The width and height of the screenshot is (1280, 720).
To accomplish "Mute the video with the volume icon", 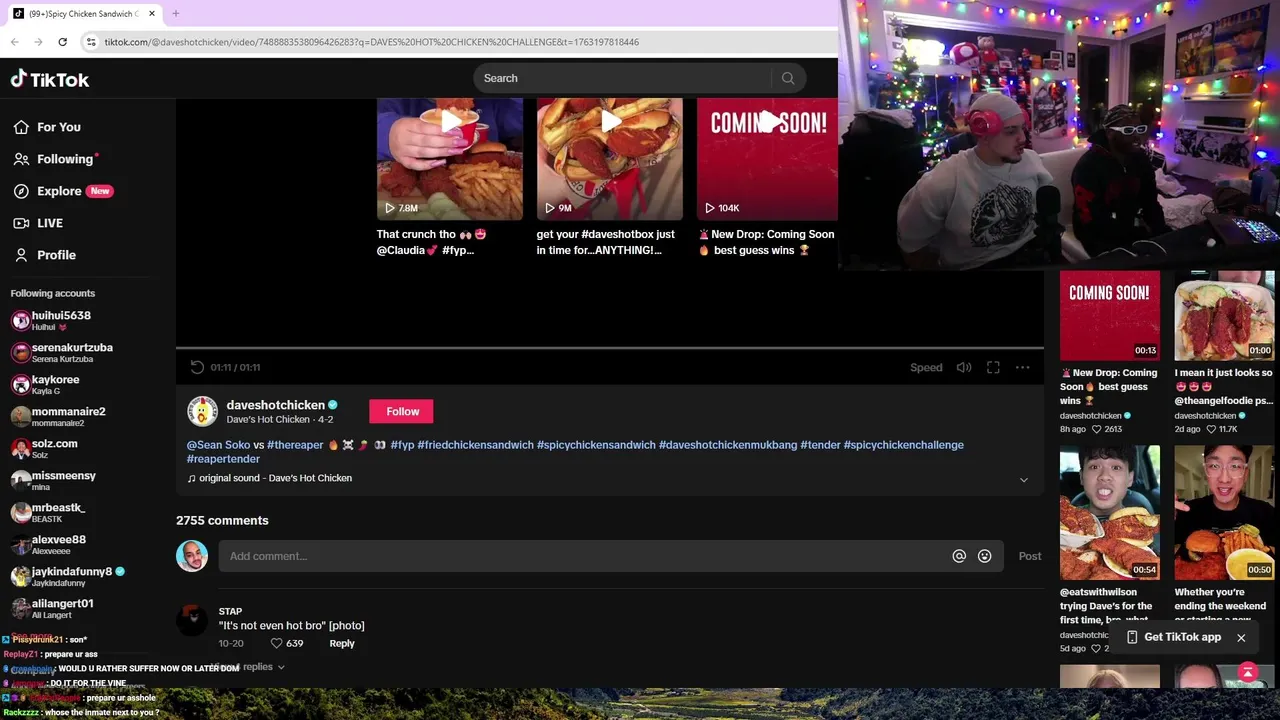I will coord(964,367).
